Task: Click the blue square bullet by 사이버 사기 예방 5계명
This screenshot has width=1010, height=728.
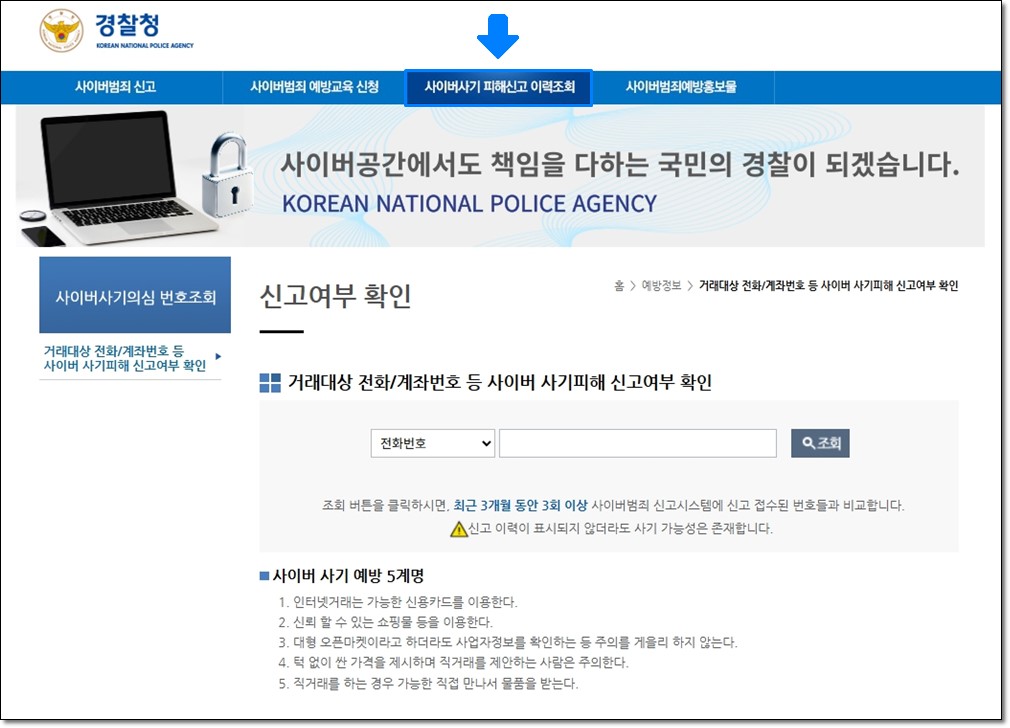Action: (264, 576)
